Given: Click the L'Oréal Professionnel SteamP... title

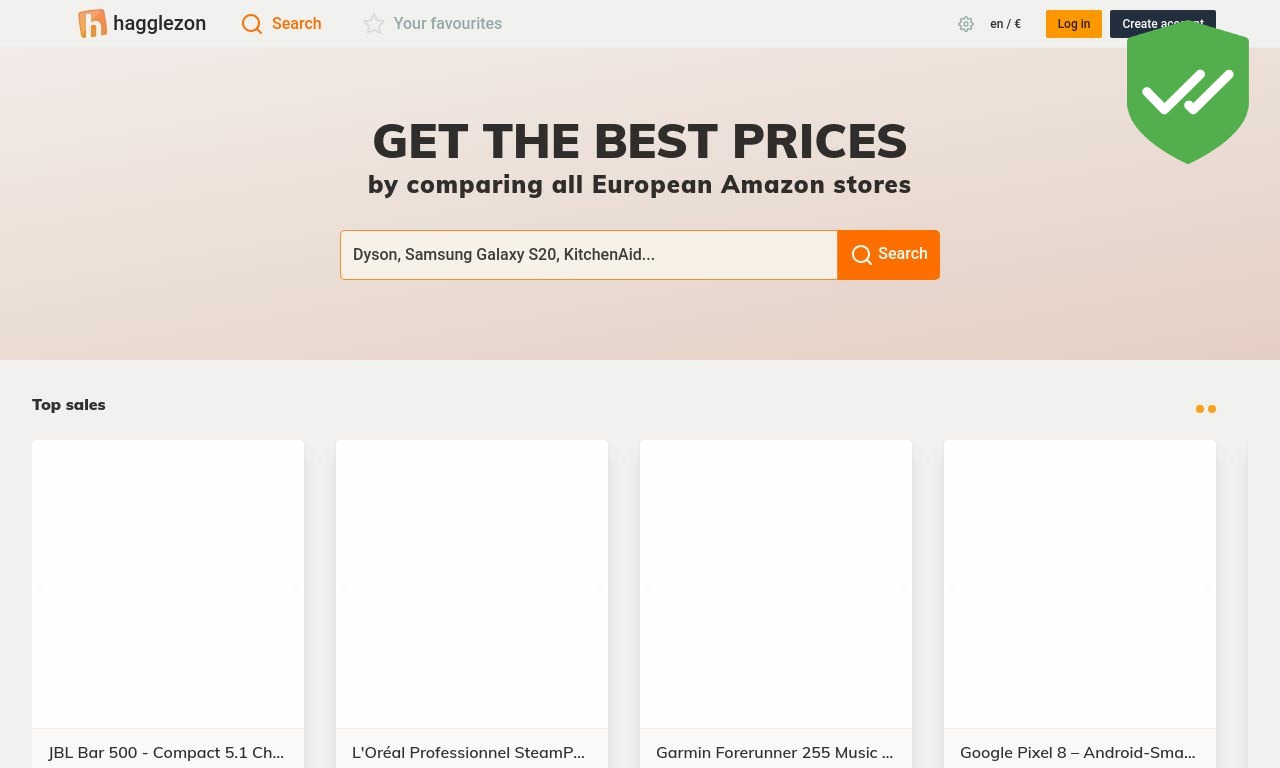Looking at the screenshot, I should (468, 752).
